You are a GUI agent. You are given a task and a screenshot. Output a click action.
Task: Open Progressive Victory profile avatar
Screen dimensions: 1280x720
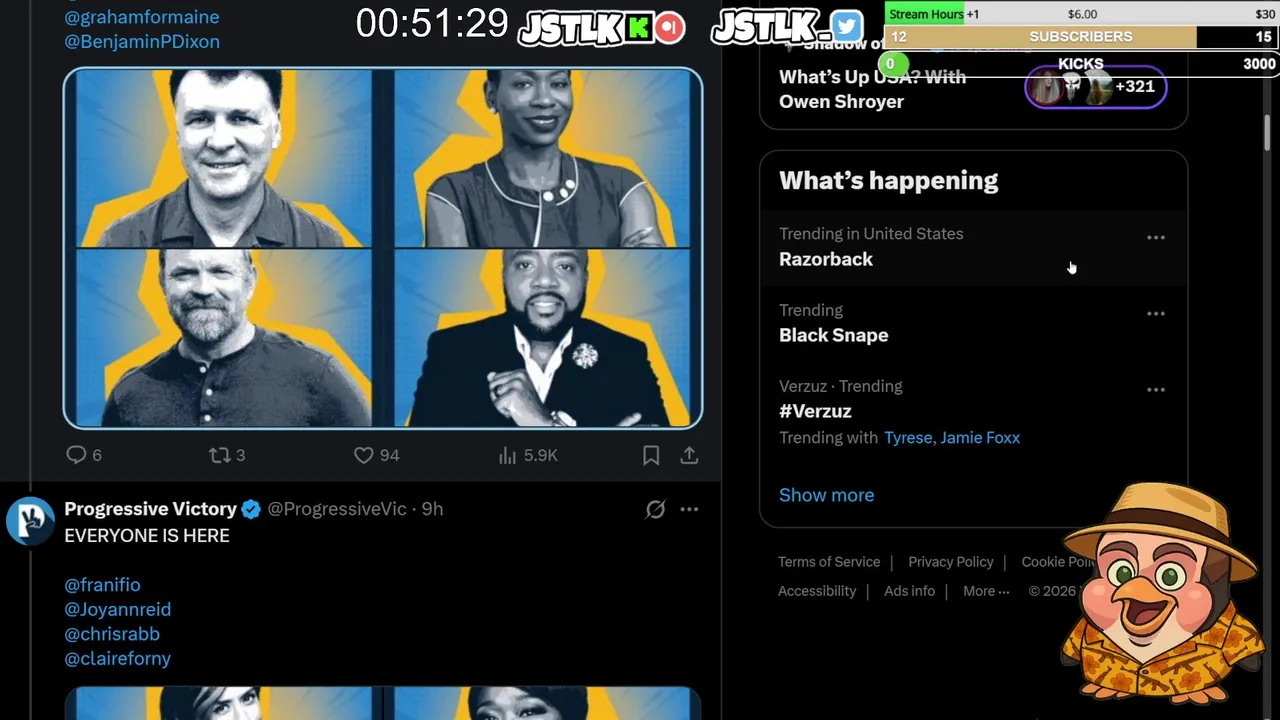(30, 521)
